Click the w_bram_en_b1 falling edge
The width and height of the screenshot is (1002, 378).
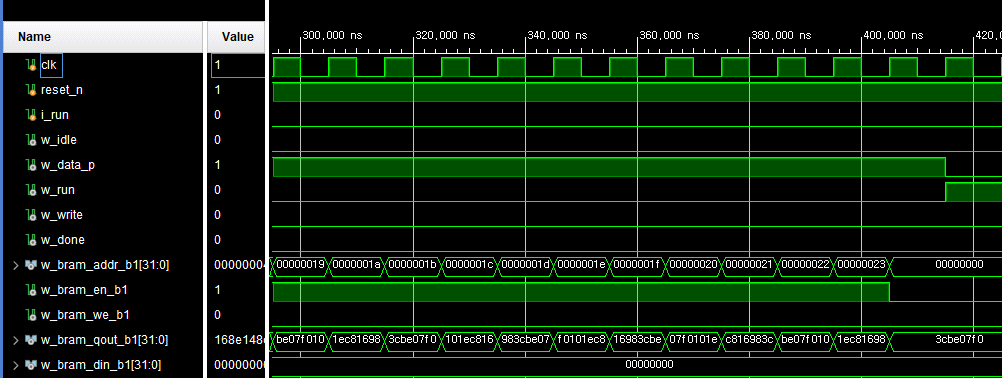coord(890,292)
